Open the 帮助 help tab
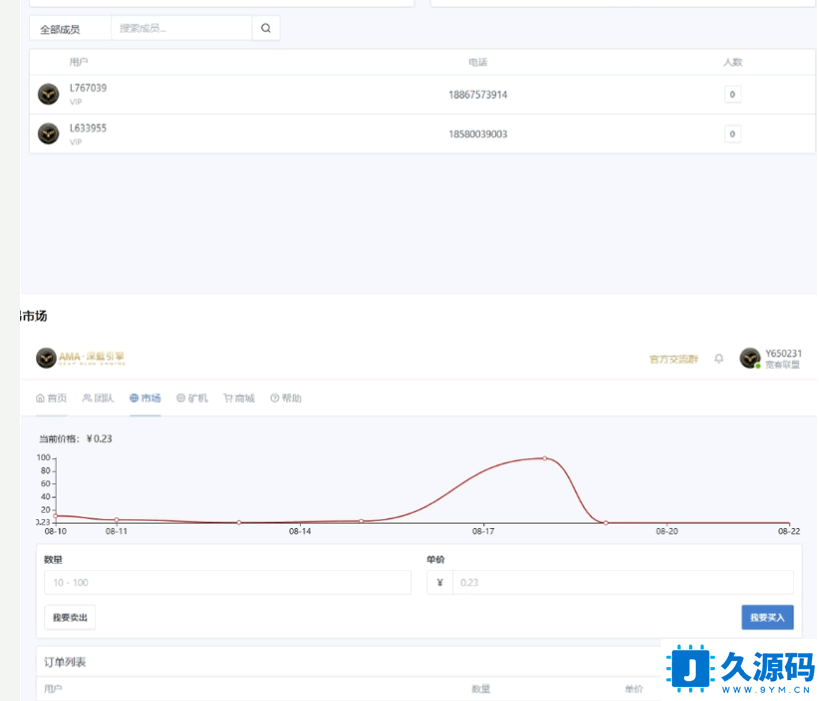The height and width of the screenshot is (701, 819). [x=286, y=398]
